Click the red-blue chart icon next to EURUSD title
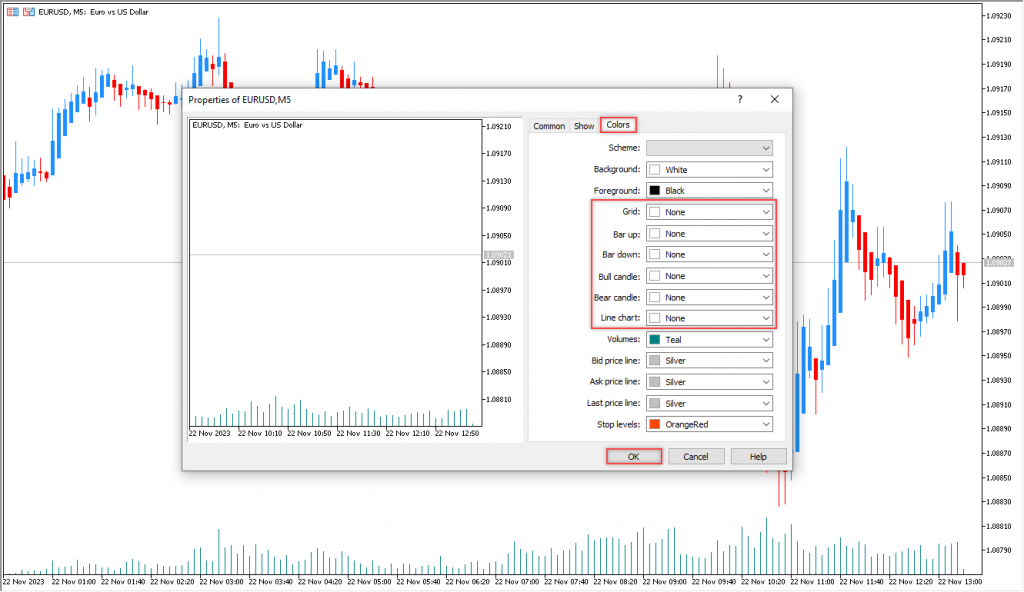This screenshot has height=592, width=1024. pyautogui.click(x=28, y=10)
